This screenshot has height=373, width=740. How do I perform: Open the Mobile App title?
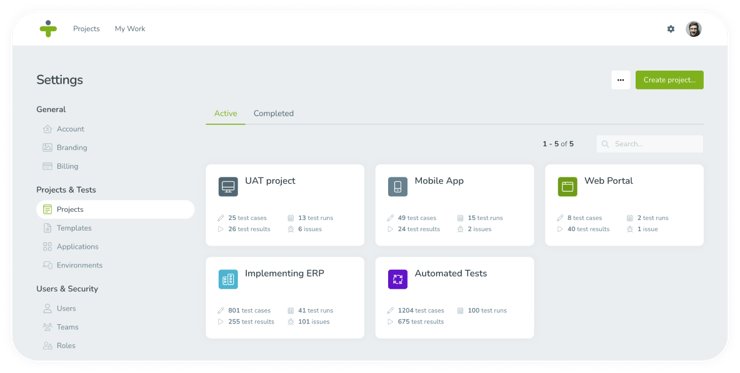[x=439, y=181]
